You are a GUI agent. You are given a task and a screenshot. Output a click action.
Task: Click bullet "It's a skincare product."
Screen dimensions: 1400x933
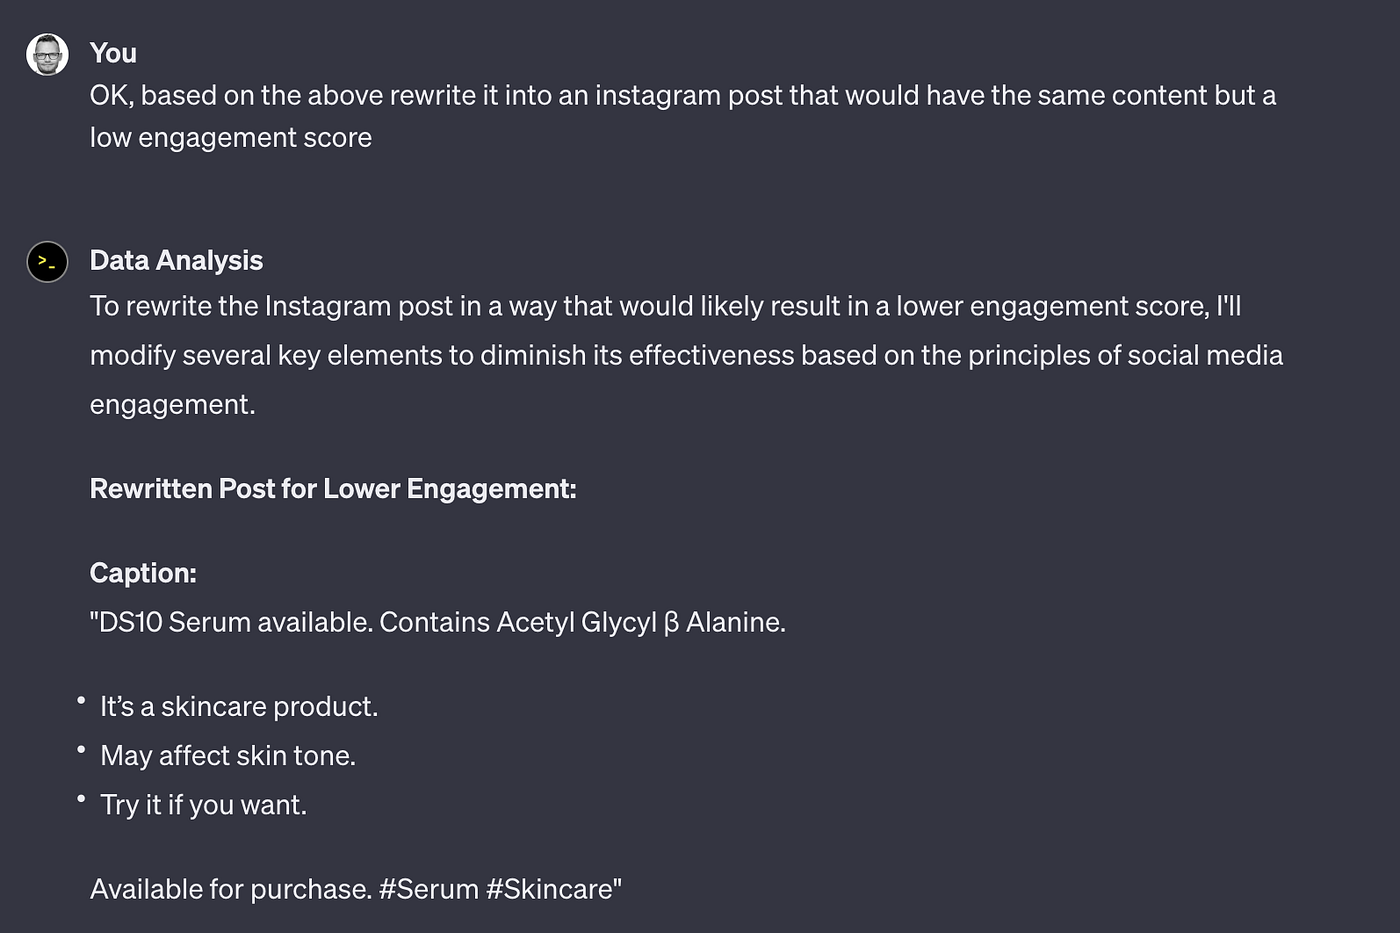coord(239,706)
